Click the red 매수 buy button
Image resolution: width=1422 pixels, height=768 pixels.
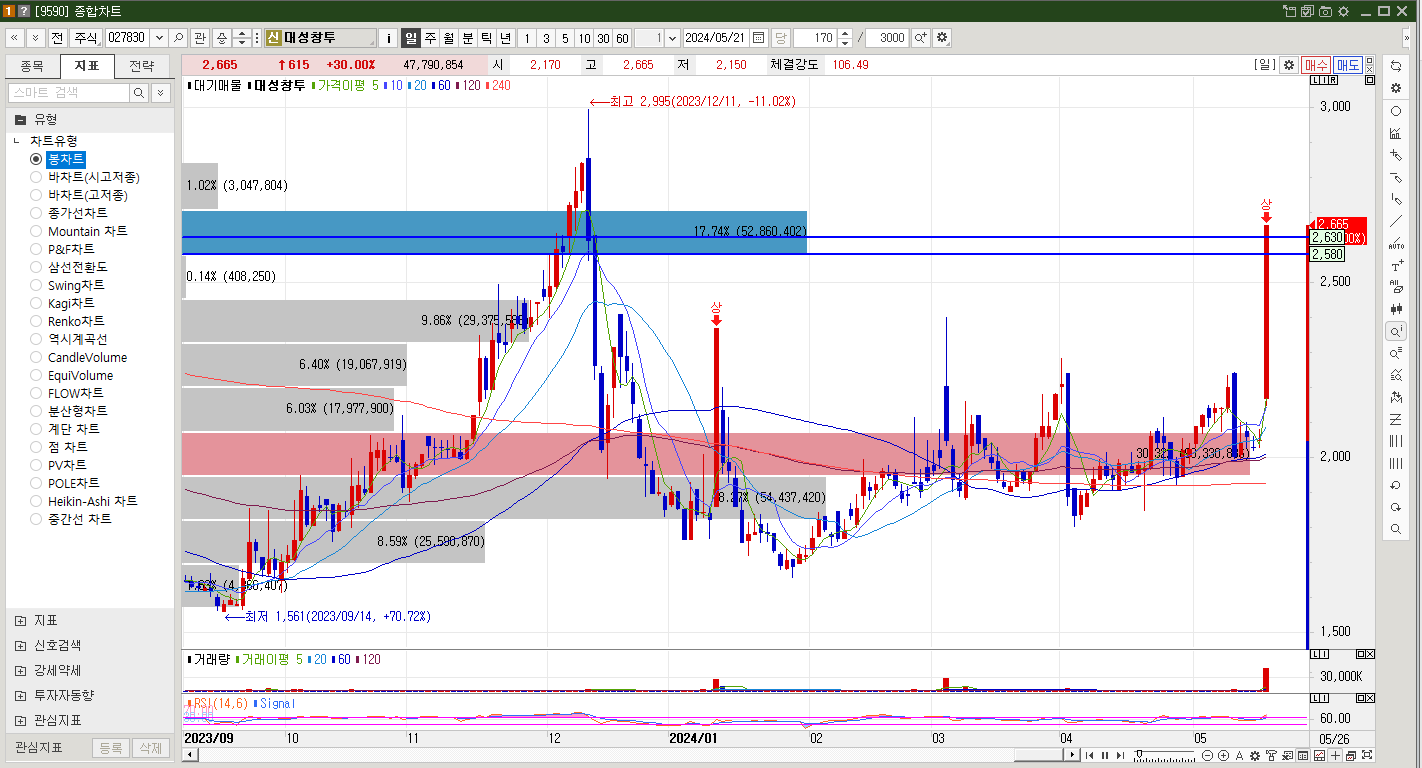[x=1316, y=65]
